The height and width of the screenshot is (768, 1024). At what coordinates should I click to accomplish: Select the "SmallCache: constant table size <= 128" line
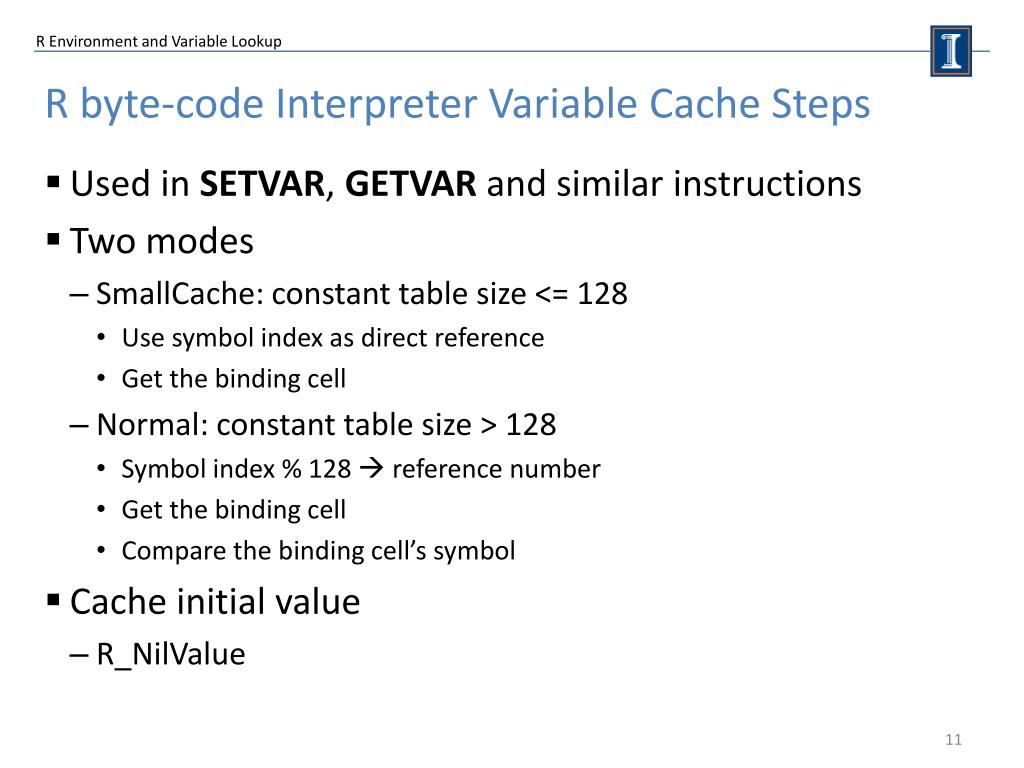coord(362,294)
